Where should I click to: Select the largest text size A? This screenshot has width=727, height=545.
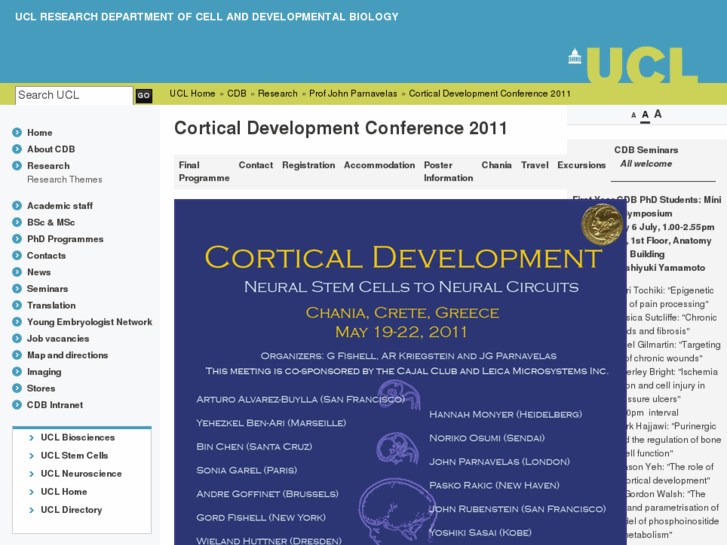pos(657,114)
